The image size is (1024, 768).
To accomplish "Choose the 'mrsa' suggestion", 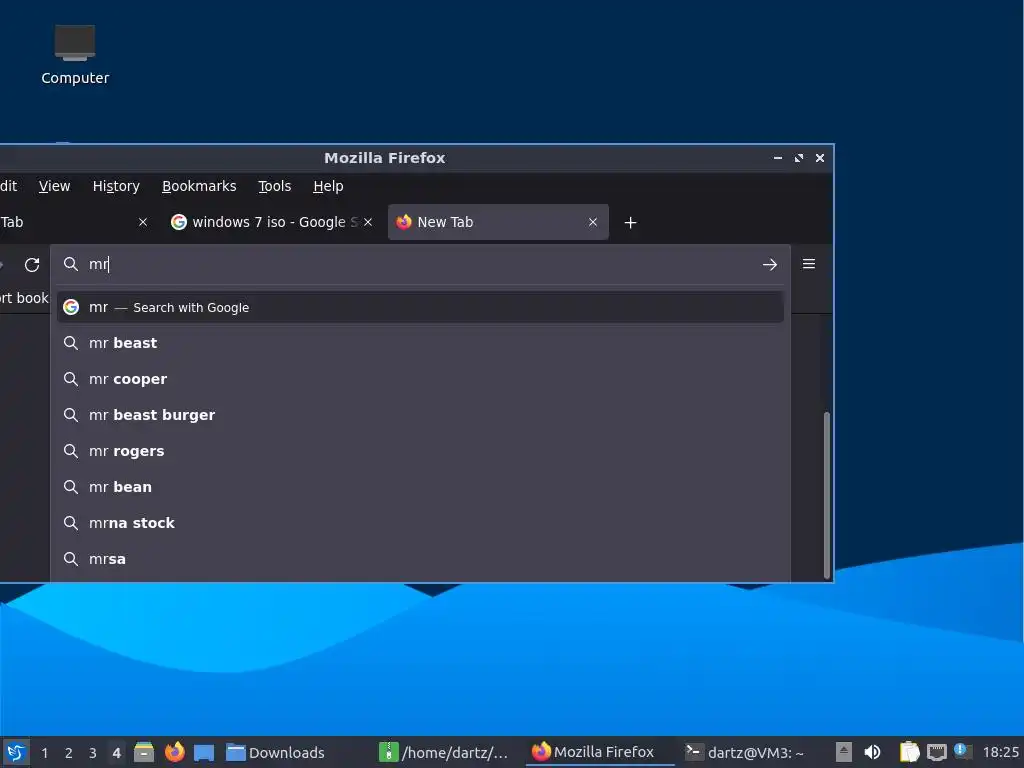I will [x=421, y=559].
